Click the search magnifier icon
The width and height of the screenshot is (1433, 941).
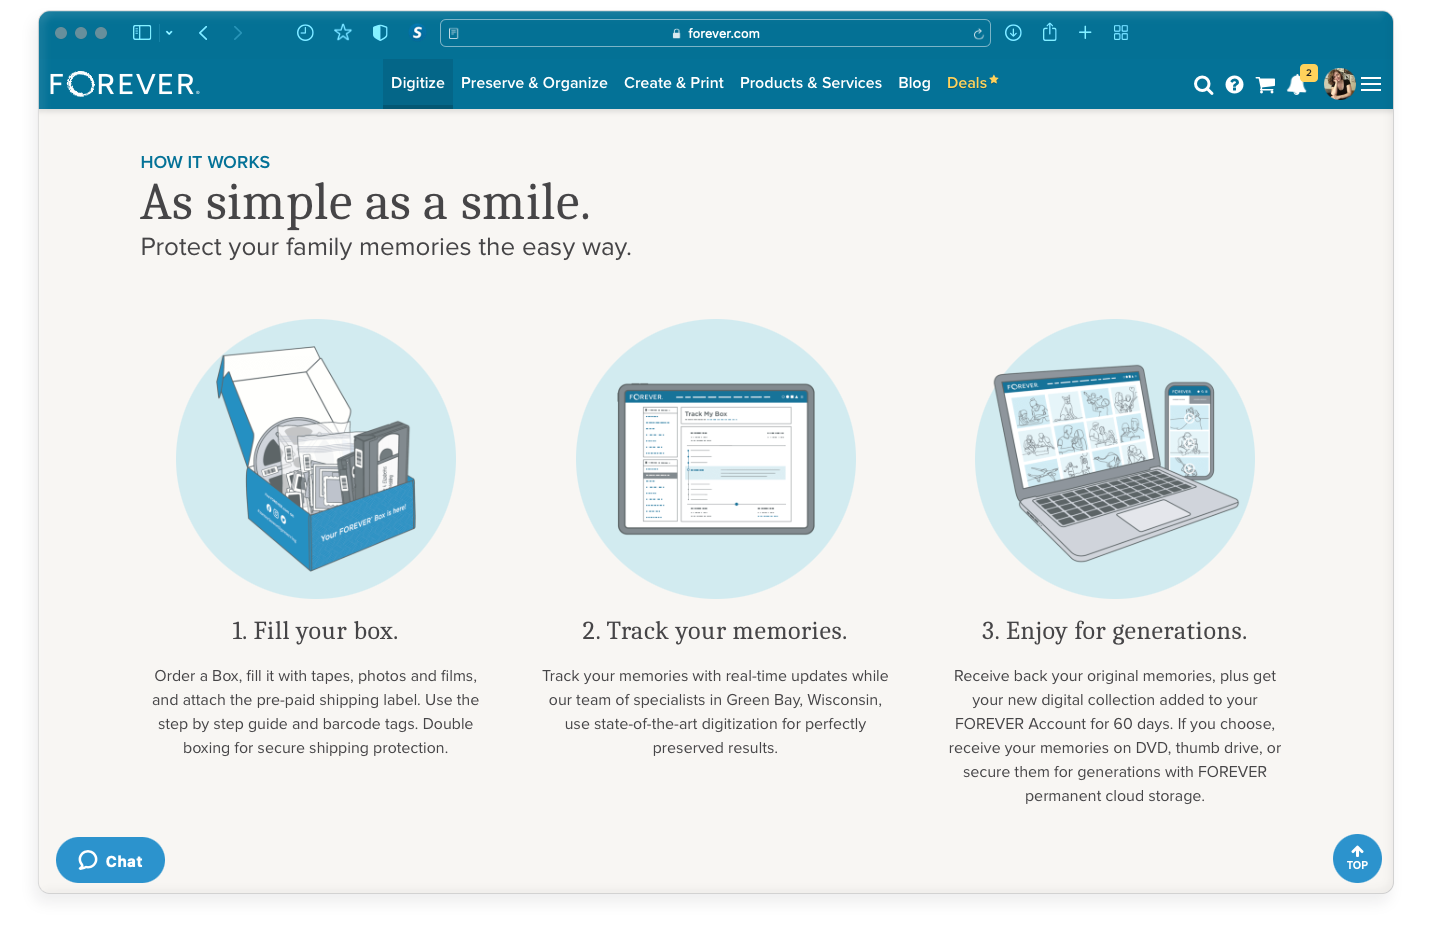tap(1204, 85)
